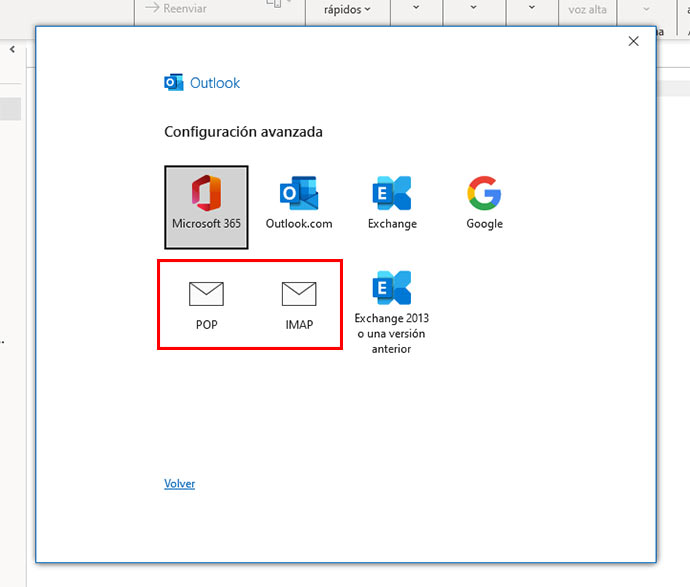Select Google as the account type
This screenshot has height=587, width=690.
coord(484,203)
